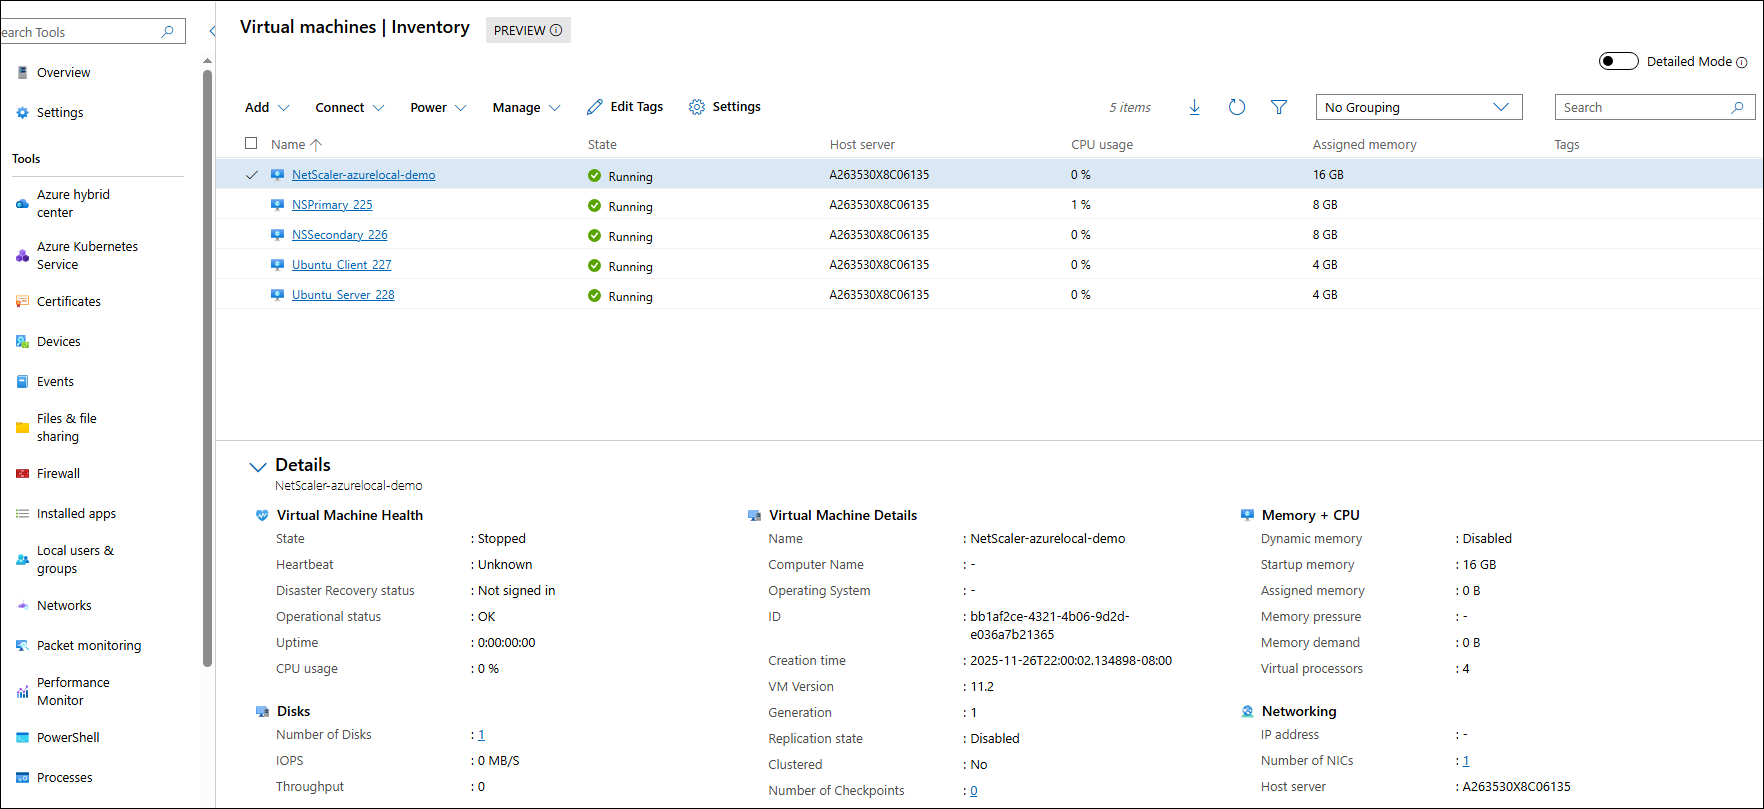Click the PowerShell icon in sidebar
The image size is (1764, 809).
coord(22,737)
